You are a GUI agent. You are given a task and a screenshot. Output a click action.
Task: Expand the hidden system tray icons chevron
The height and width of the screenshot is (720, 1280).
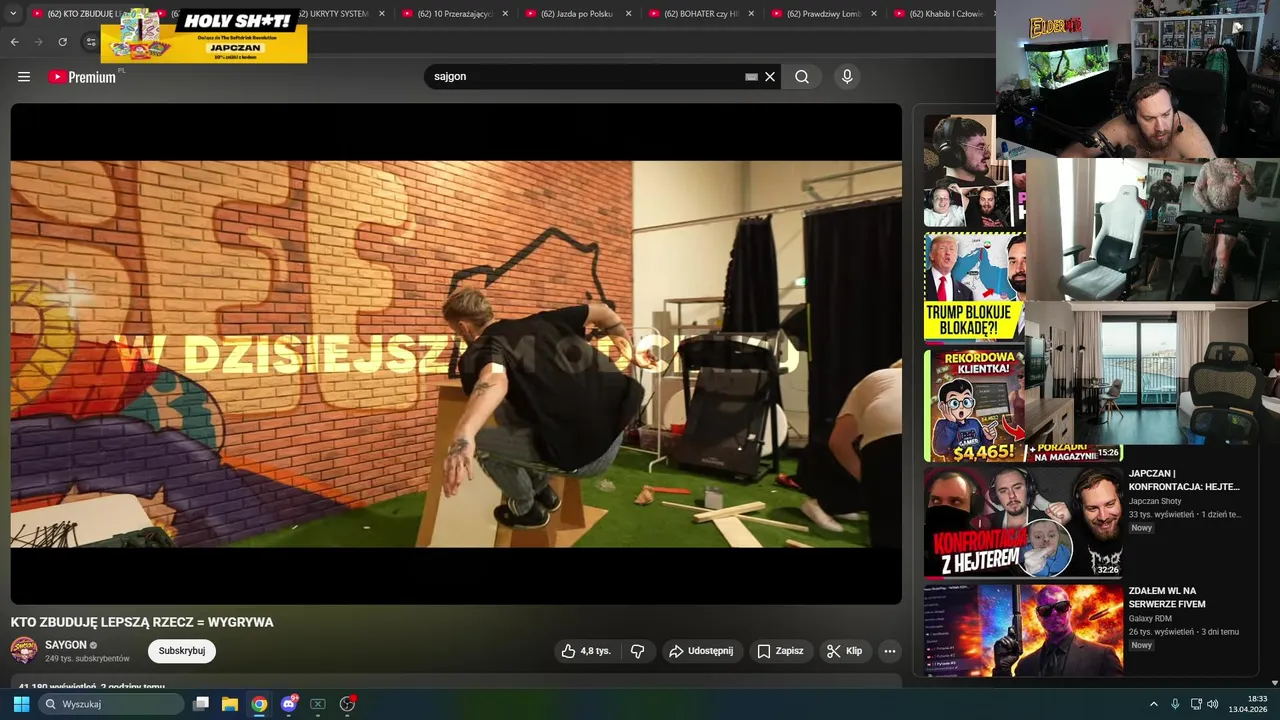1153,704
